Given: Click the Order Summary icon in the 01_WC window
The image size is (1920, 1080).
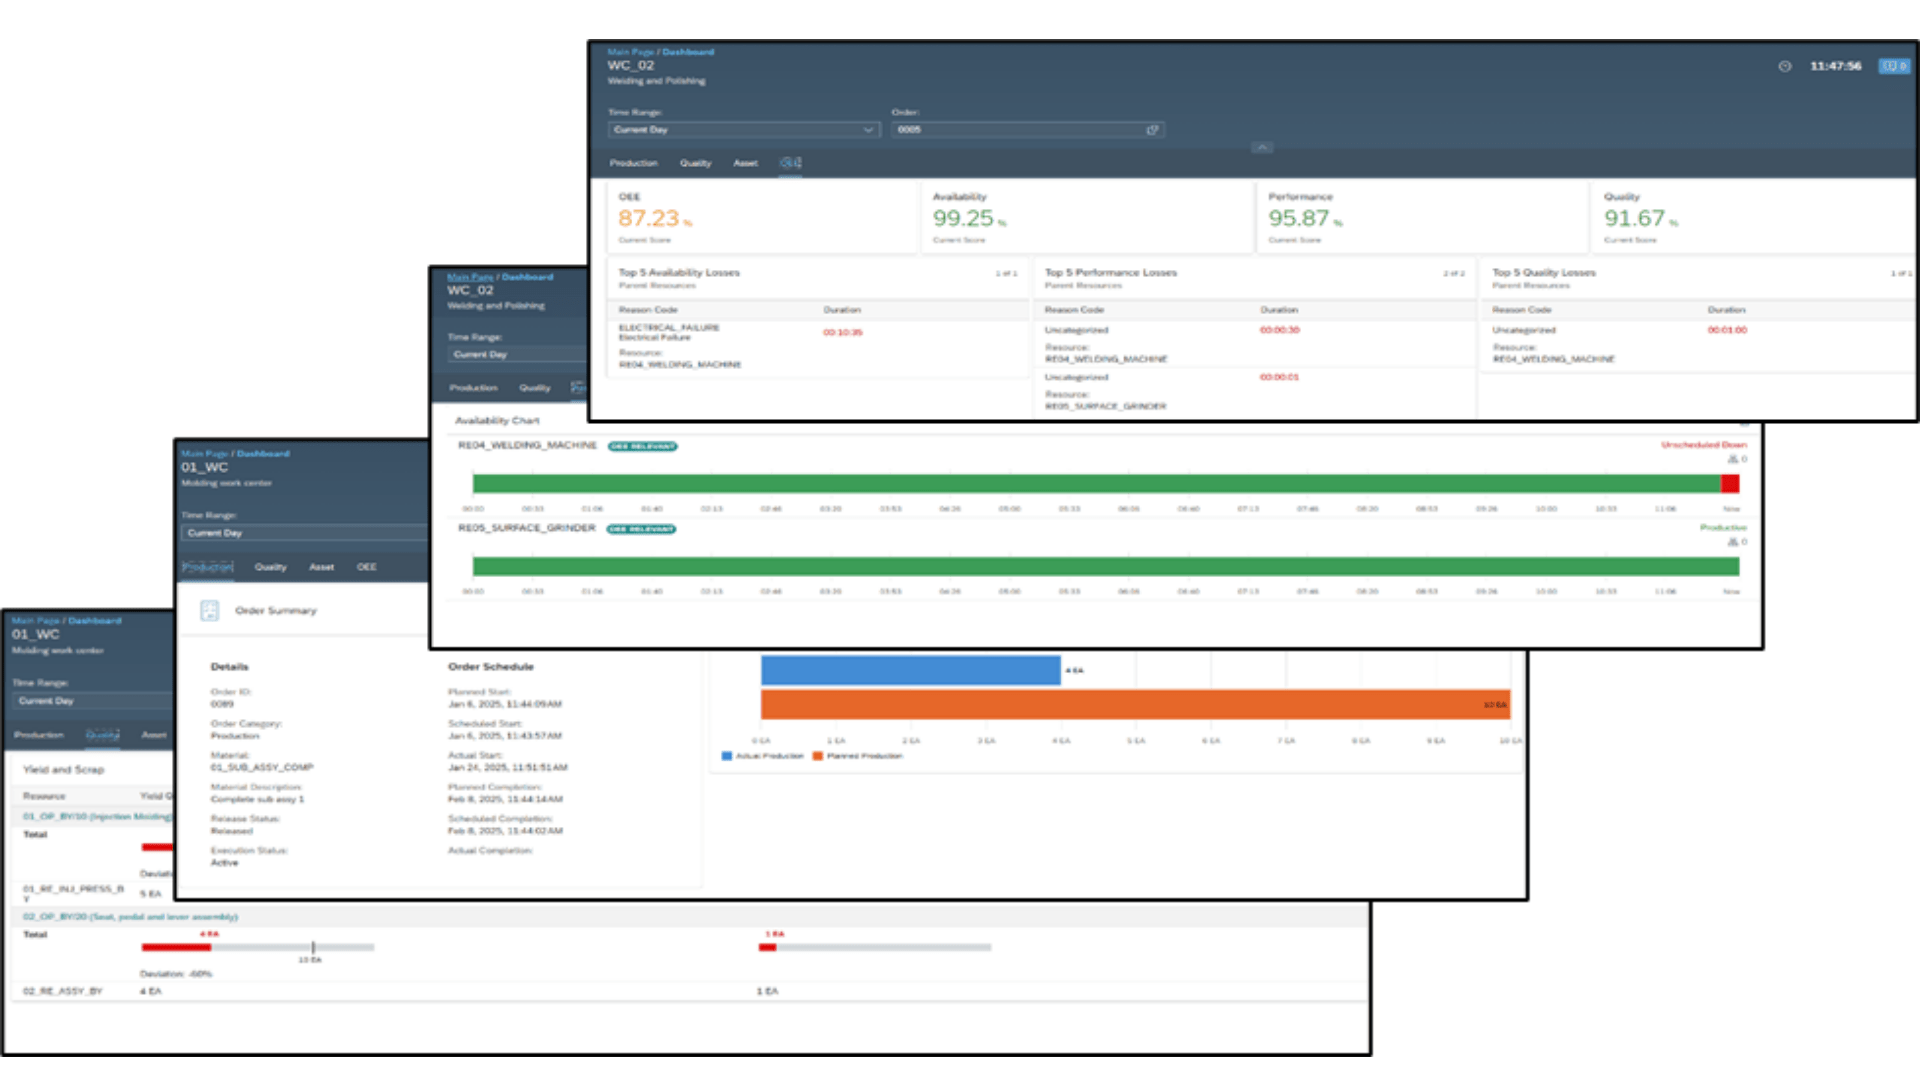Looking at the screenshot, I should 209,610.
